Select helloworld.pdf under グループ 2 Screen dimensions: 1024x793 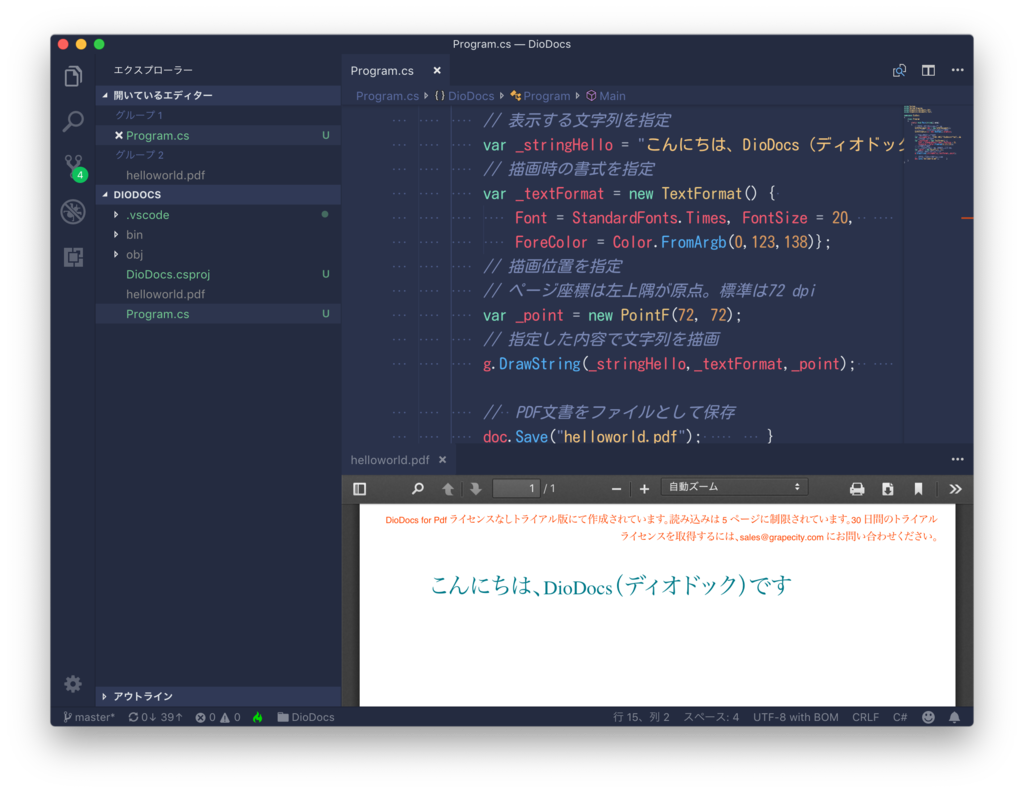pyautogui.click(x=218, y=175)
